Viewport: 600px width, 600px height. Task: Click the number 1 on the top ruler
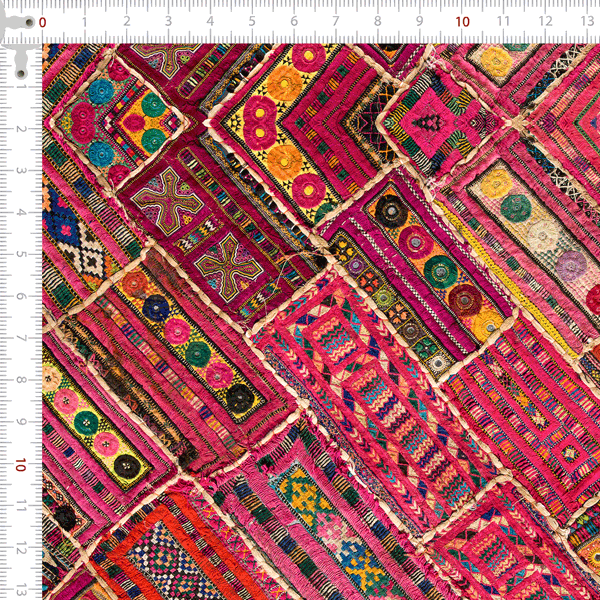tap(85, 21)
